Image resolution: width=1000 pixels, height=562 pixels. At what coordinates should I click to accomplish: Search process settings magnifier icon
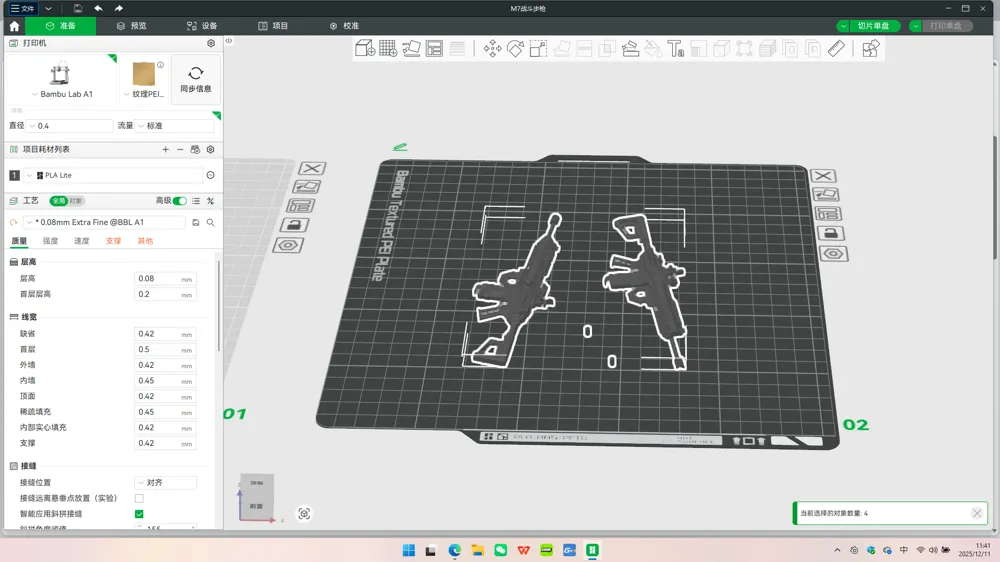click(x=210, y=223)
